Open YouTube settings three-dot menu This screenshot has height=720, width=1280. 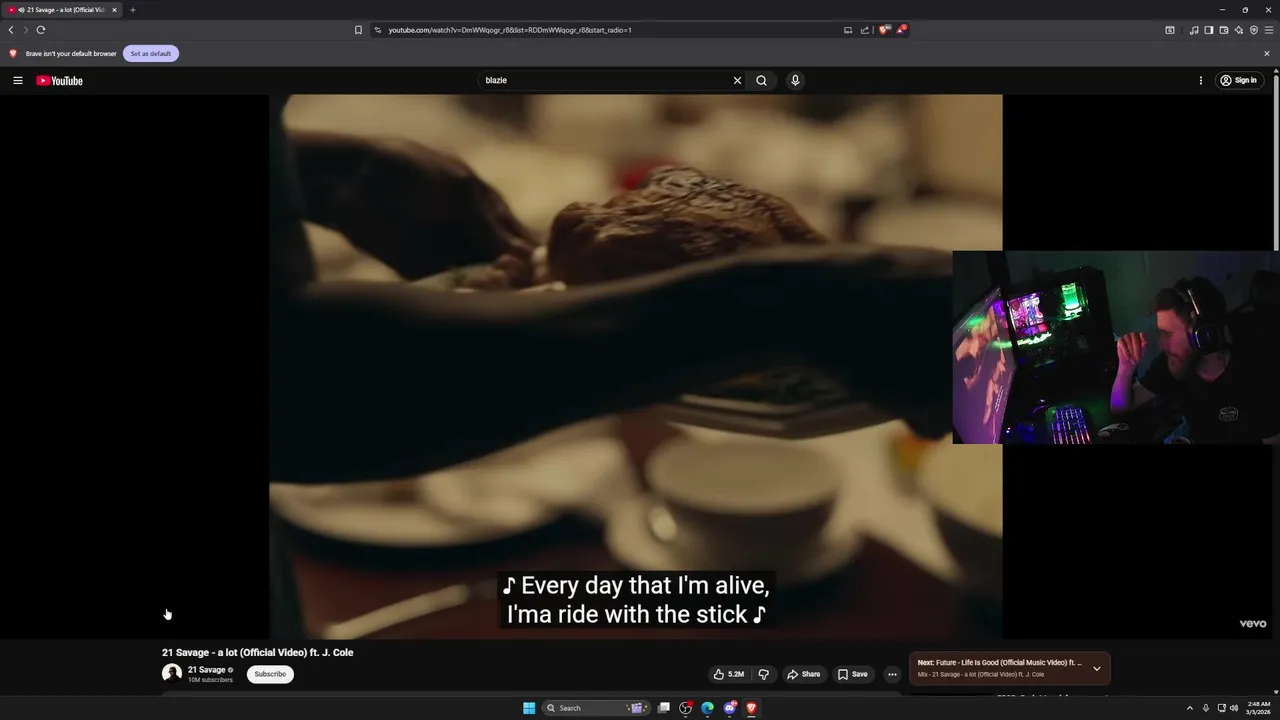tap(1201, 80)
